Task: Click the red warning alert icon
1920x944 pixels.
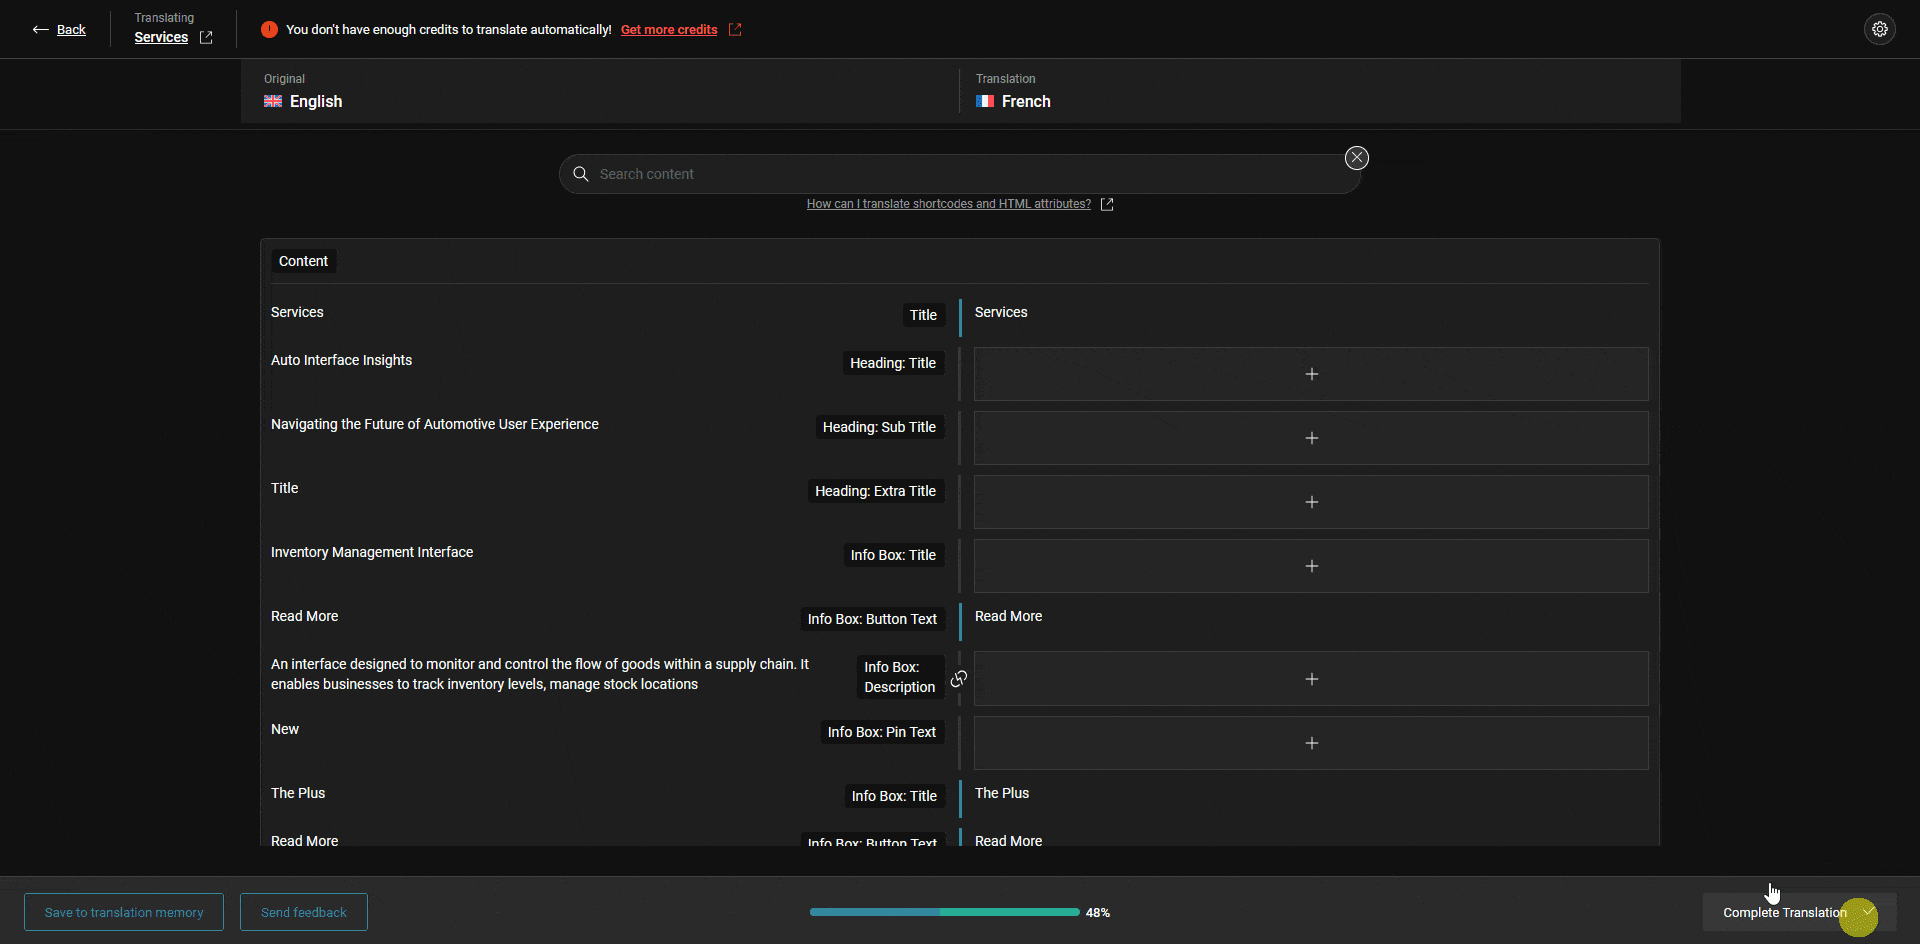Action: [269, 29]
